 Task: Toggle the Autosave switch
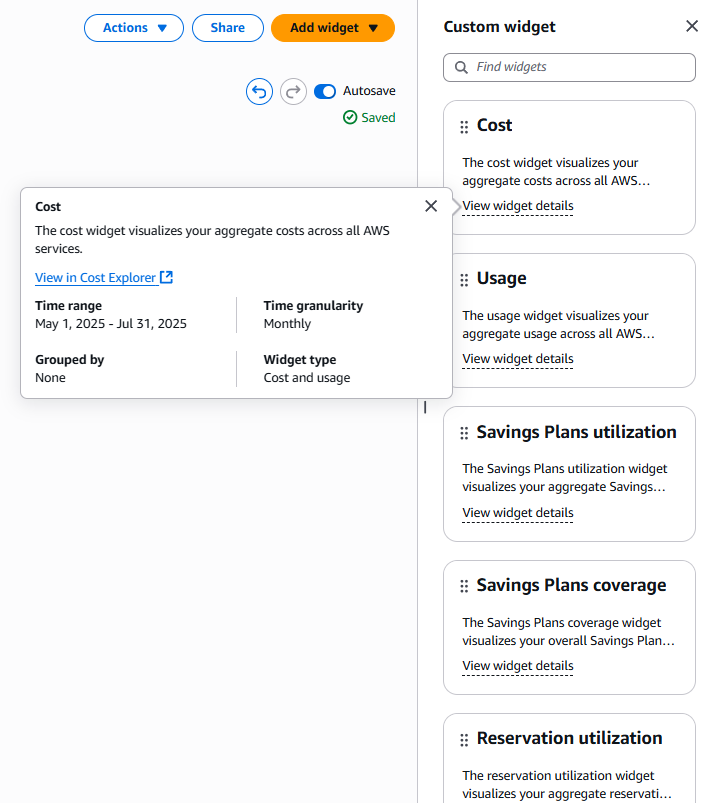(x=325, y=91)
